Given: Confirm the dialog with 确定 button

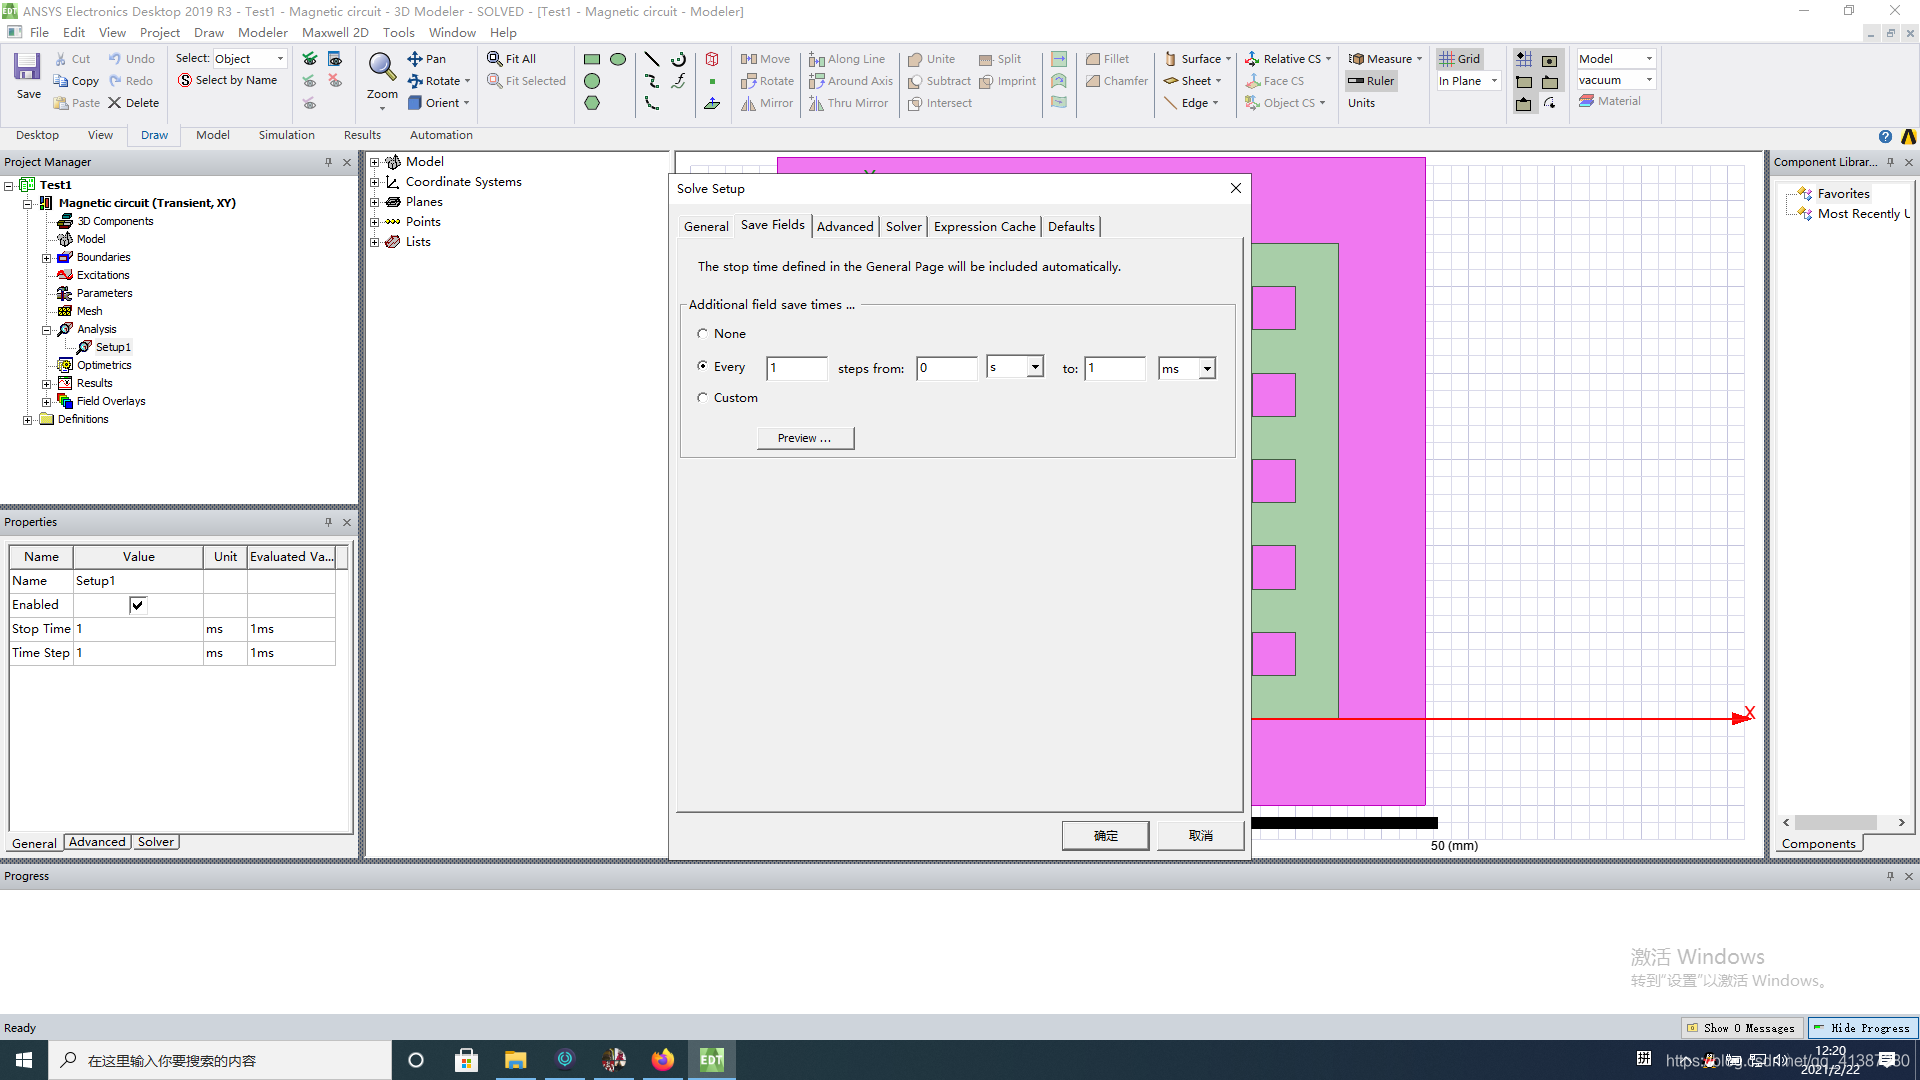Looking at the screenshot, I should (x=1105, y=835).
